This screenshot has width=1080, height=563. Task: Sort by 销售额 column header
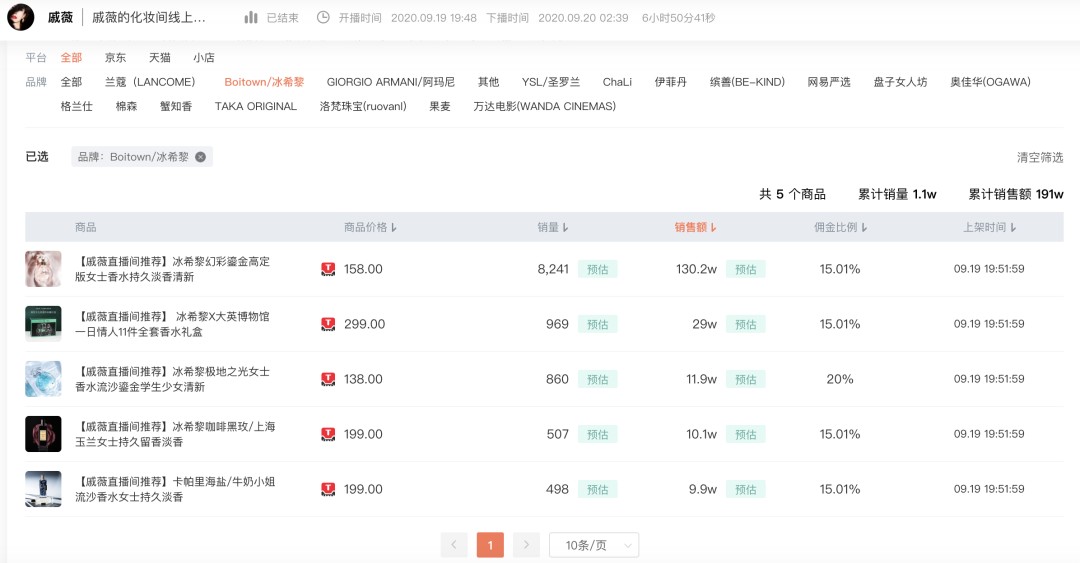click(695, 227)
